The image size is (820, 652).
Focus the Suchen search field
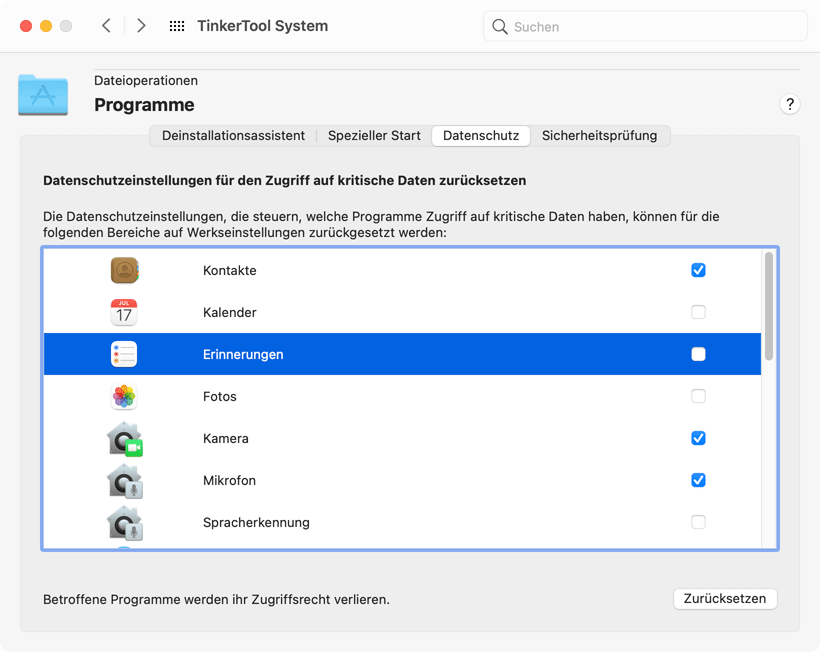(645, 27)
